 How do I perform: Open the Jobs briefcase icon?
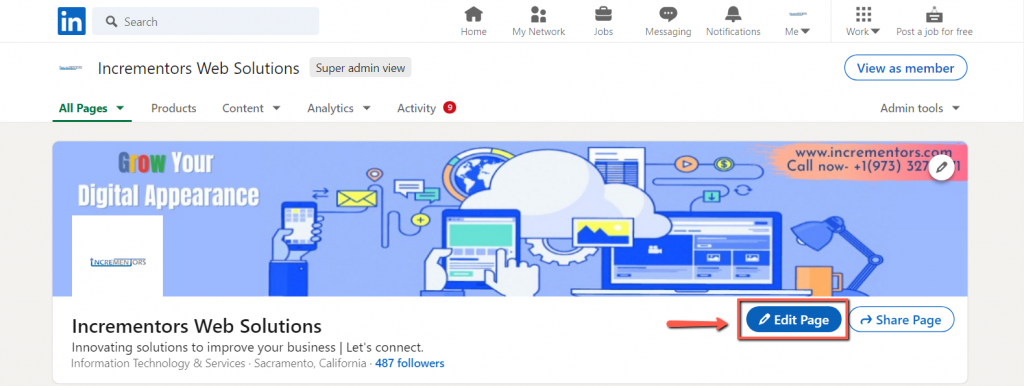603,22
